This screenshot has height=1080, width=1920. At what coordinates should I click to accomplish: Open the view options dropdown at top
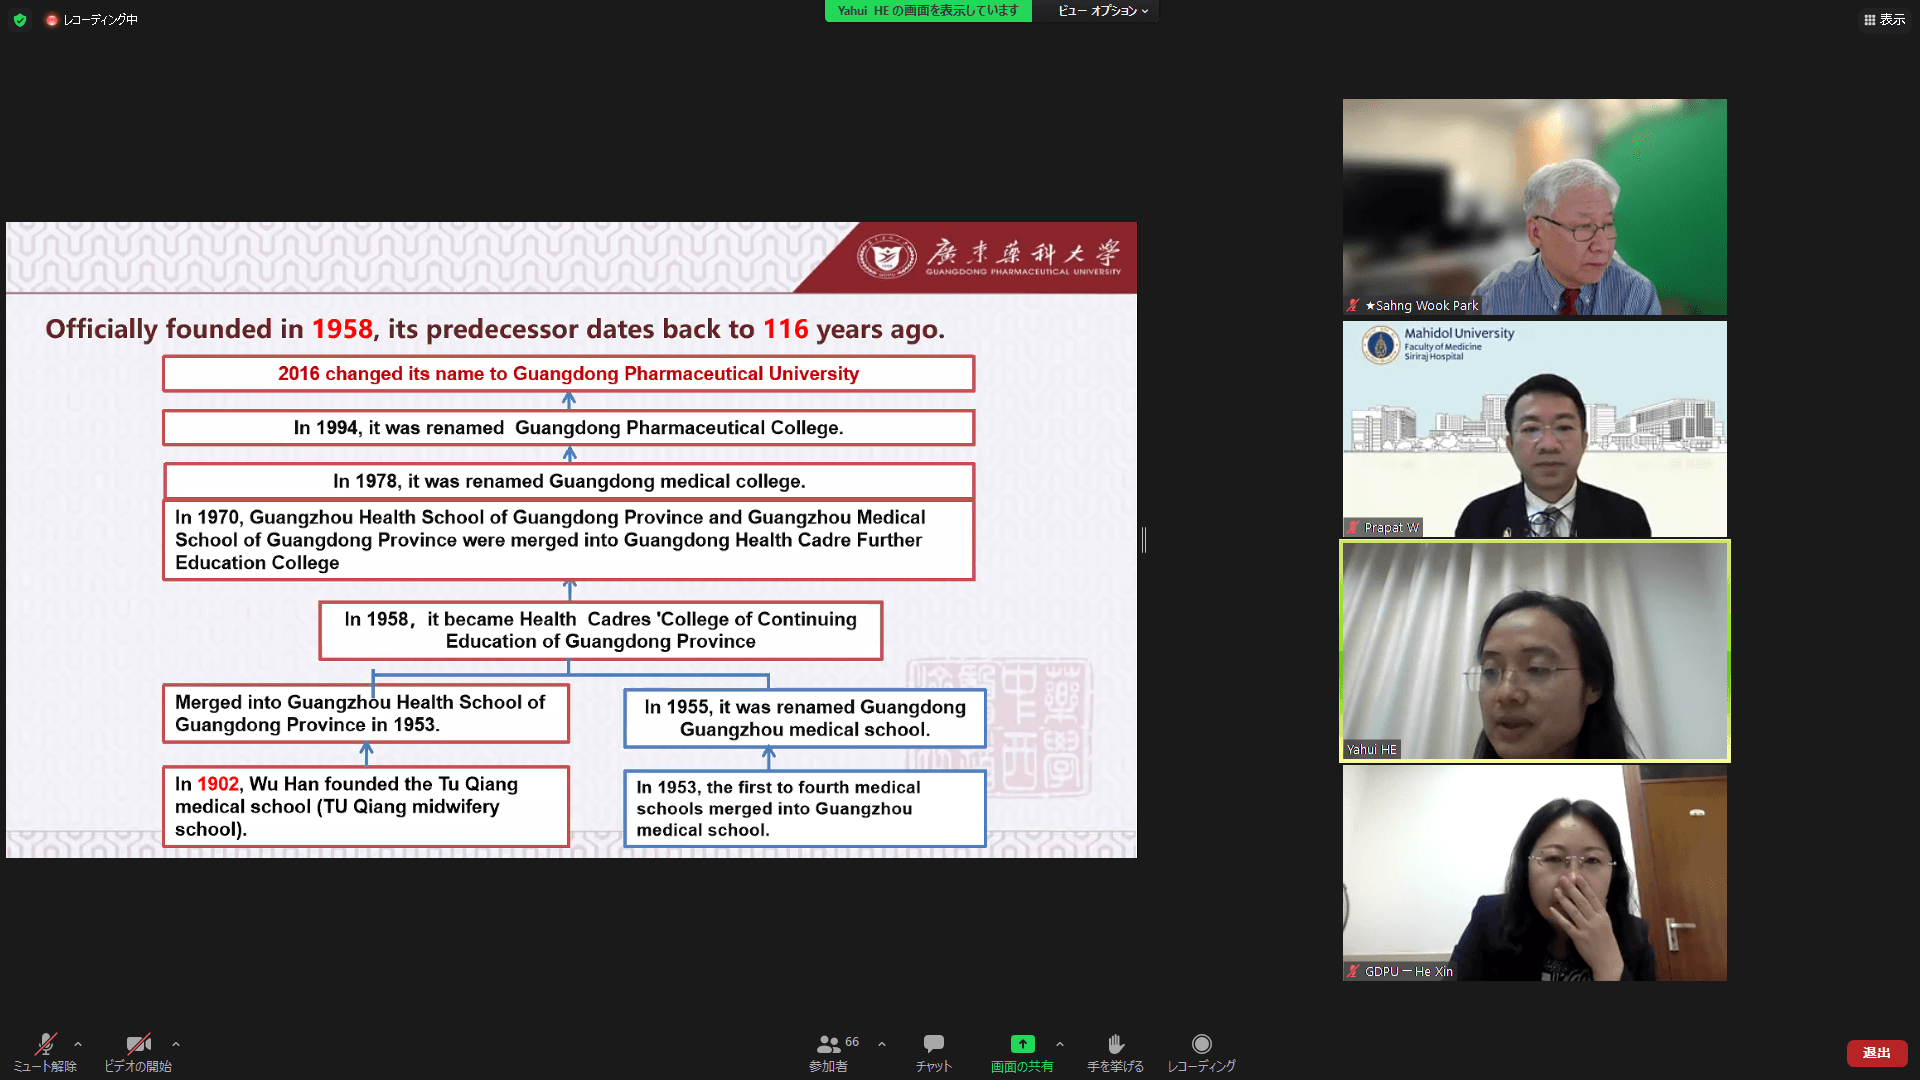pyautogui.click(x=1102, y=11)
